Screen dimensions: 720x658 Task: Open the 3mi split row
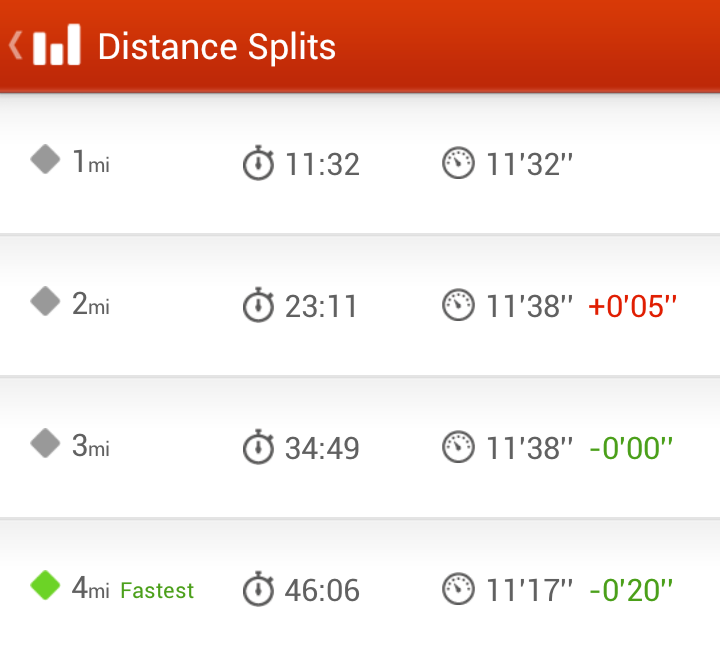click(360, 447)
